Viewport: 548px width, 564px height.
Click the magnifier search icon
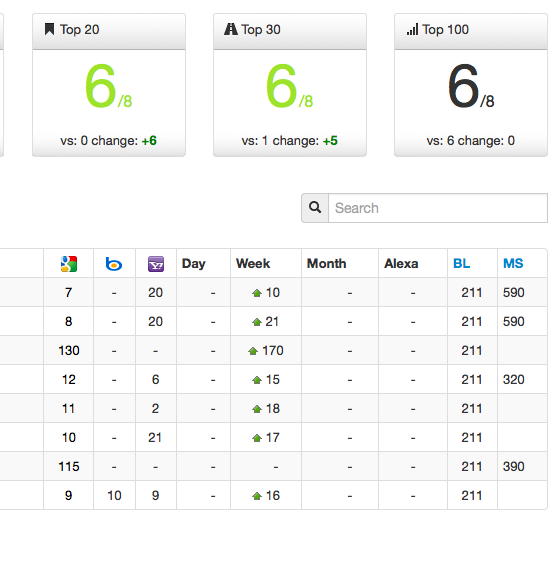(315, 208)
